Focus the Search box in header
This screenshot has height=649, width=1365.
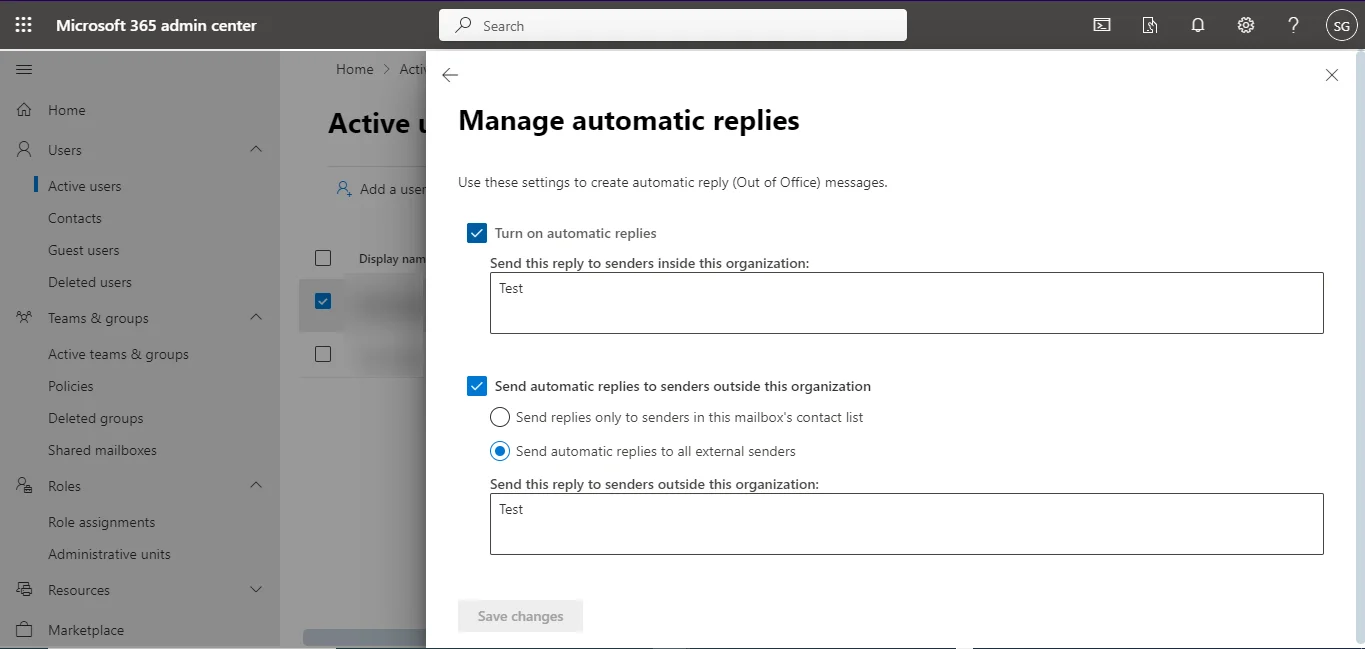tap(673, 26)
